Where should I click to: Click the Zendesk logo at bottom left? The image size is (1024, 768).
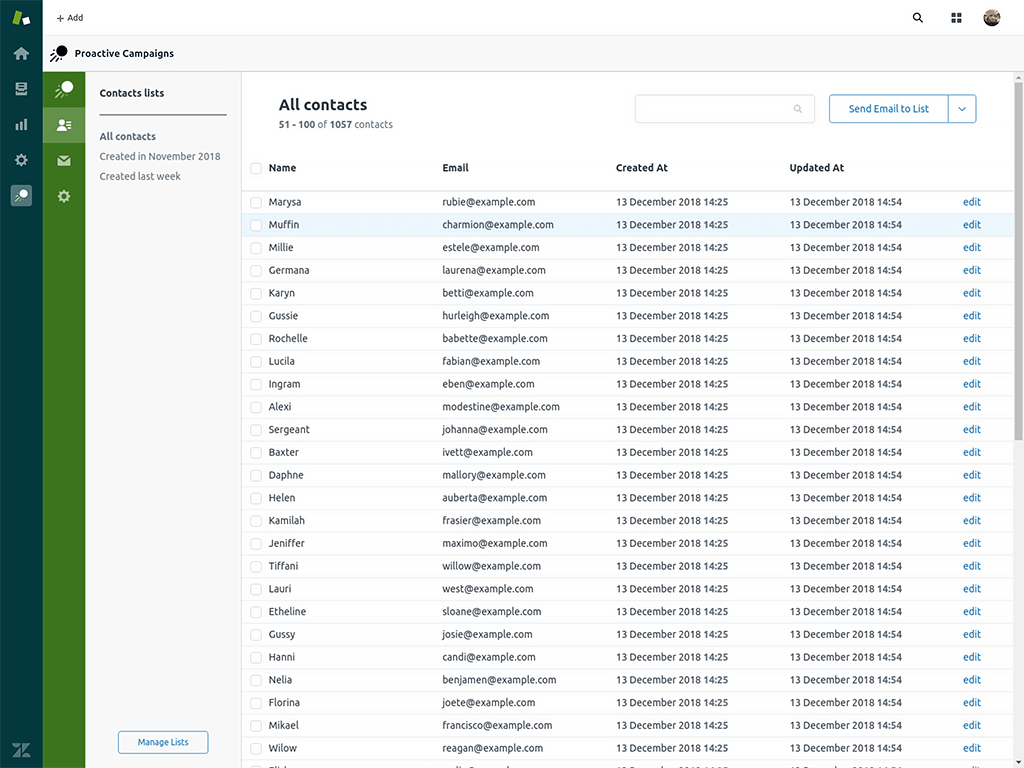(21, 750)
